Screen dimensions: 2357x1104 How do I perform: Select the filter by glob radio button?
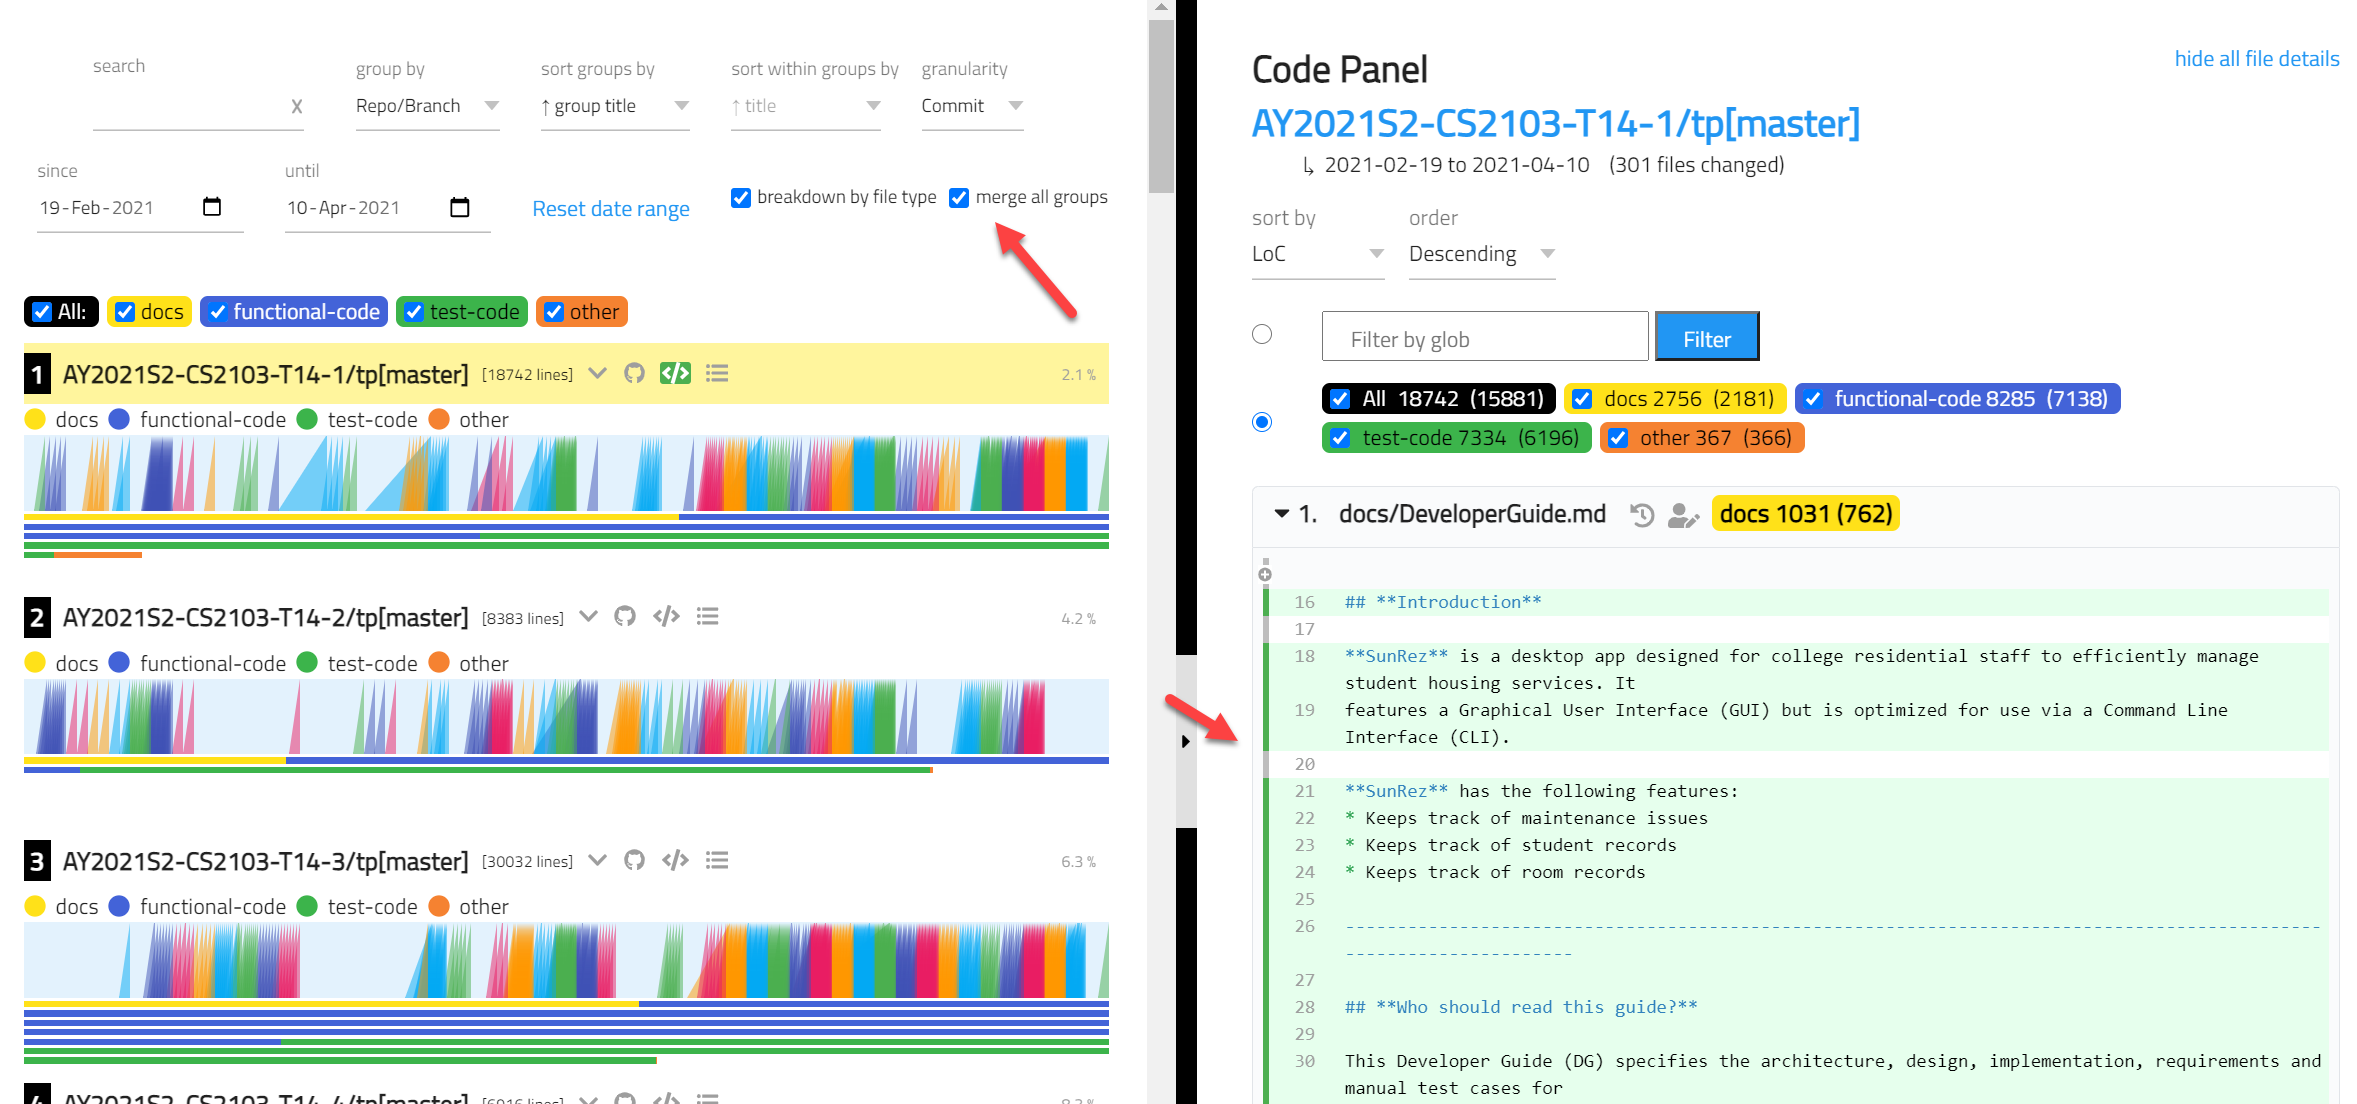tap(1261, 335)
